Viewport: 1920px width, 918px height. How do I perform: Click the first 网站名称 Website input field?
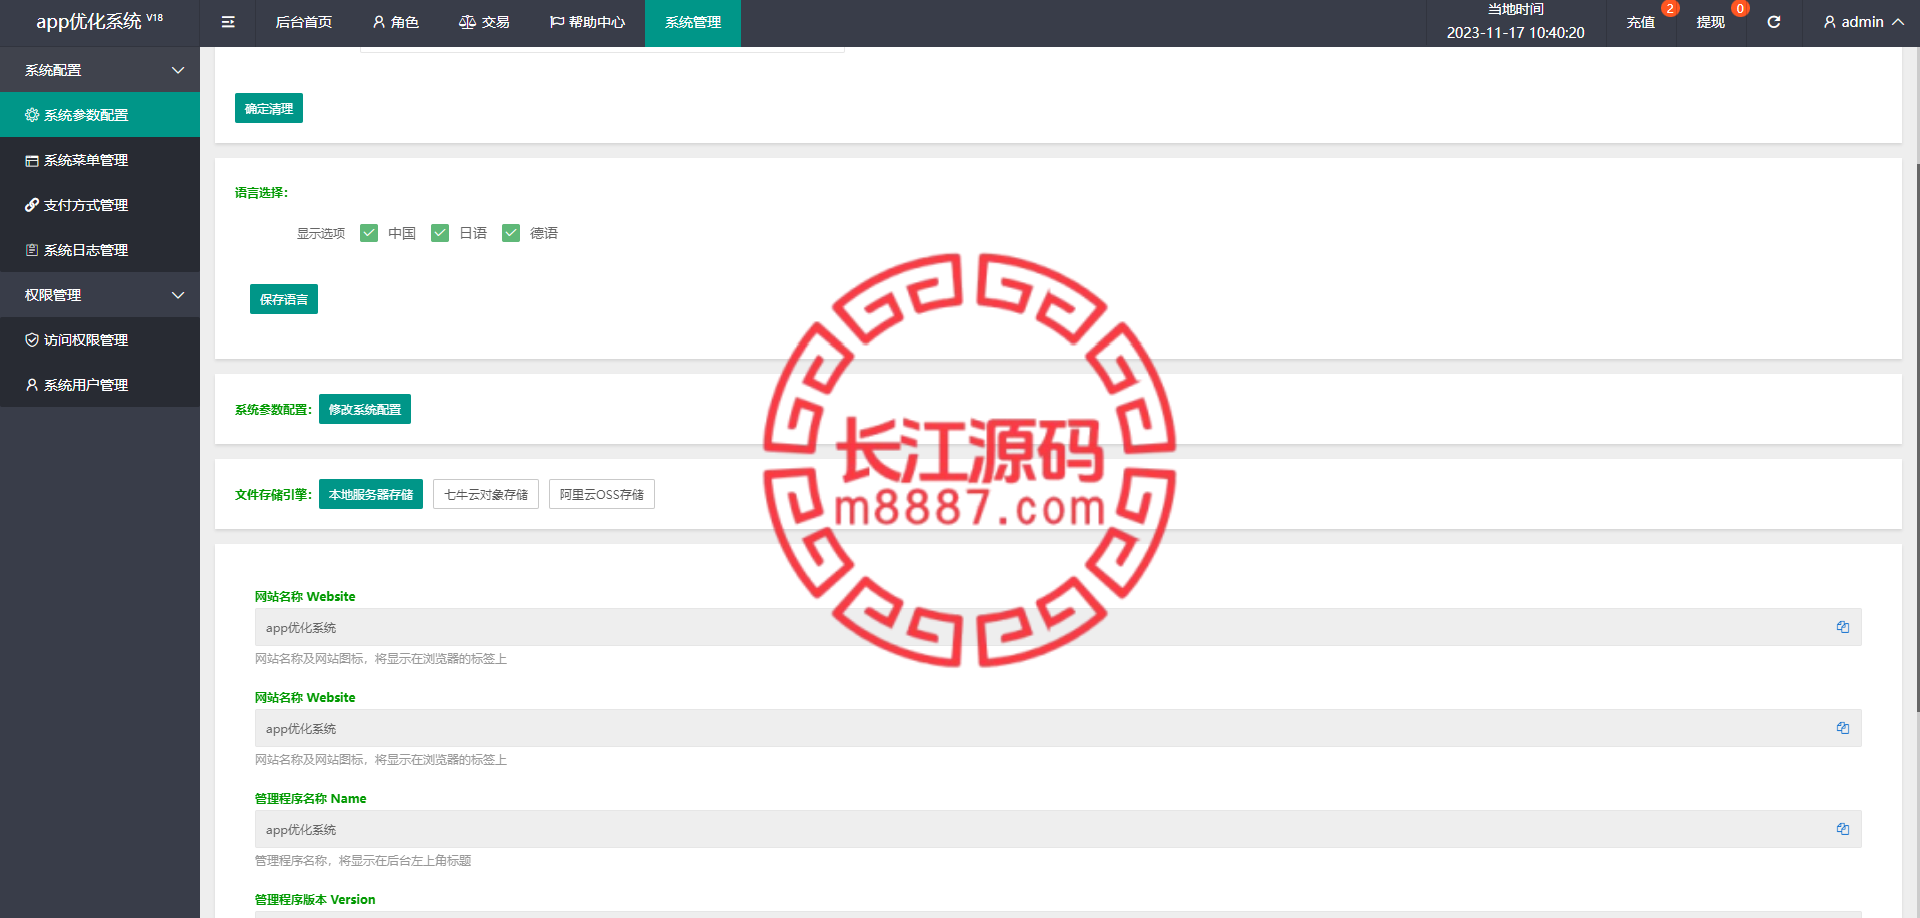click(1058, 627)
